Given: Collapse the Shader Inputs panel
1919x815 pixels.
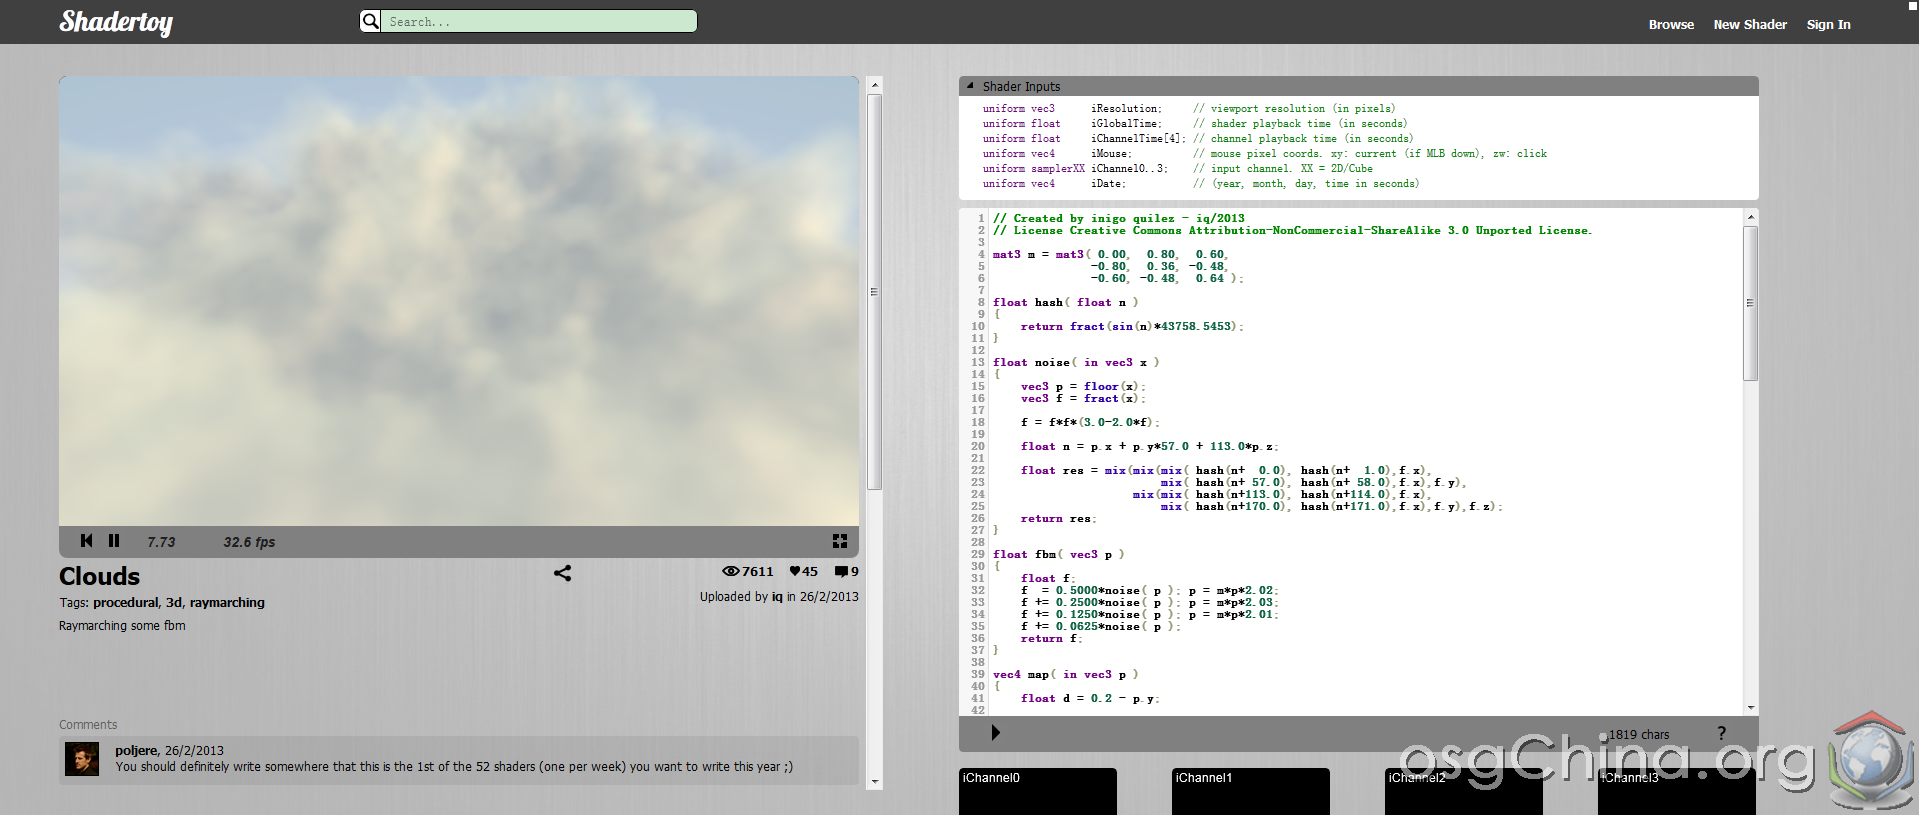Looking at the screenshot, I should pos(970,86).
